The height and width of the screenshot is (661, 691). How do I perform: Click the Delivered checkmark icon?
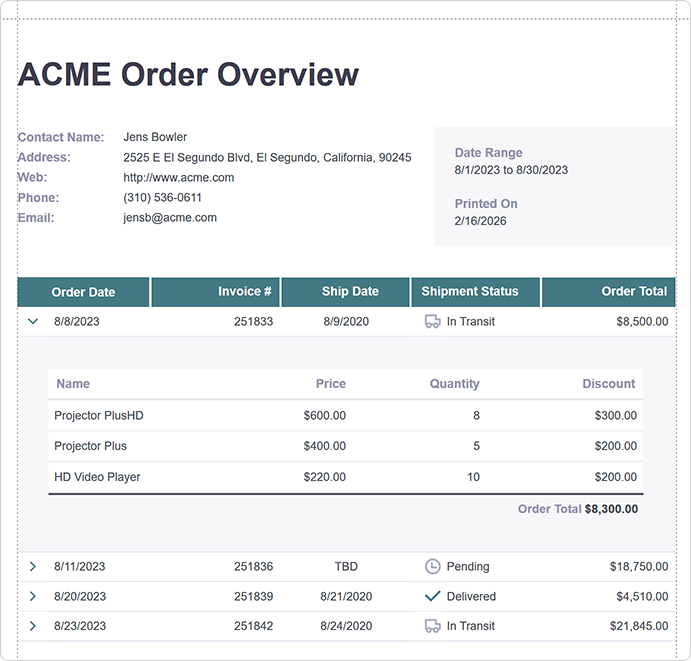[432, 597]
